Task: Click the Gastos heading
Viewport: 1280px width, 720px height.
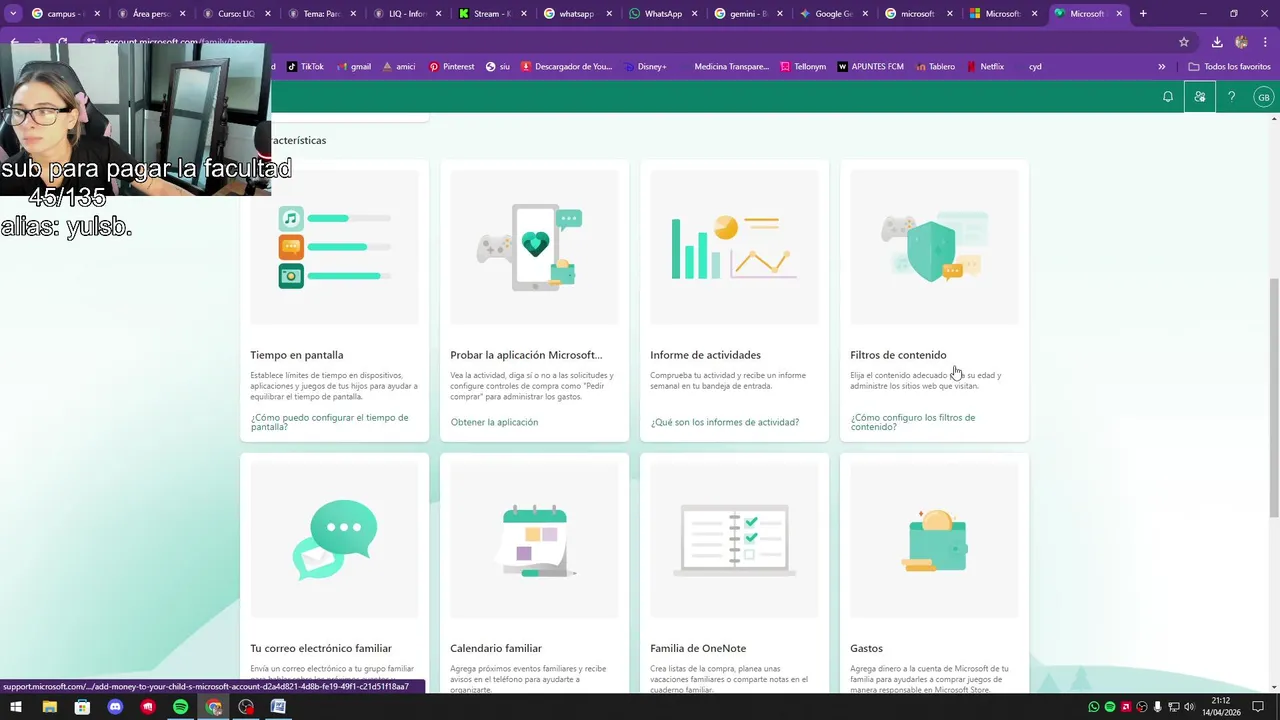Action: point(866,648)
